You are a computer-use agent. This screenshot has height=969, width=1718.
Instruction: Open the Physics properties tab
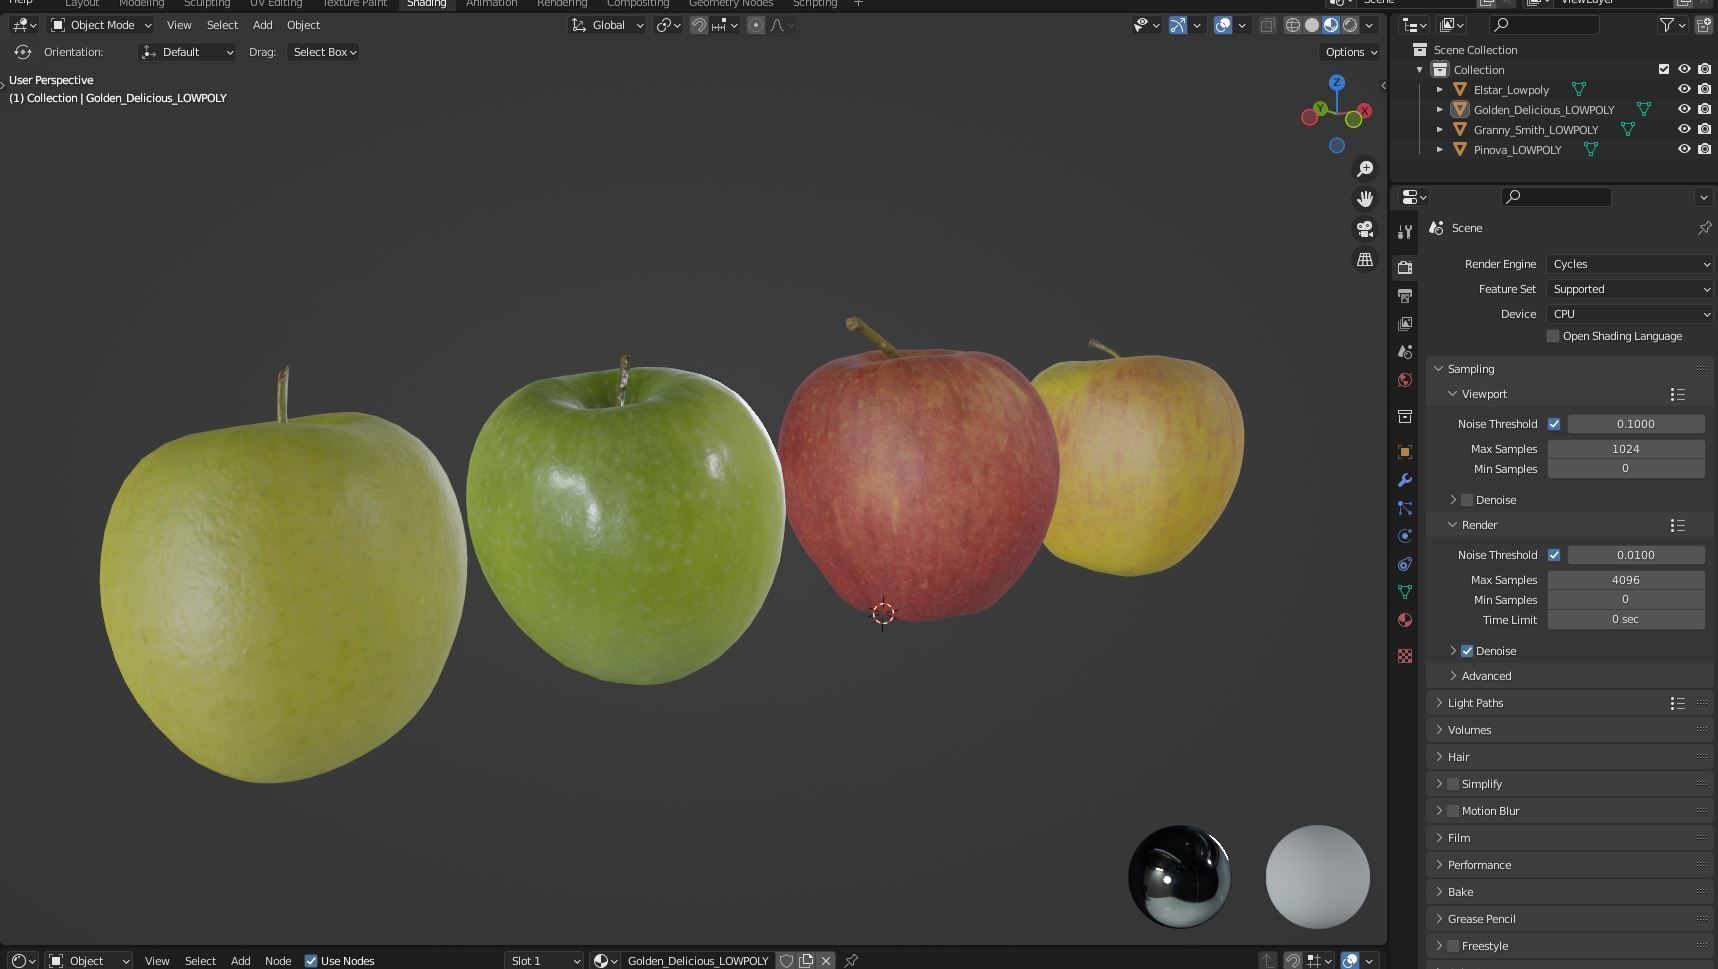click(1405, 535)
